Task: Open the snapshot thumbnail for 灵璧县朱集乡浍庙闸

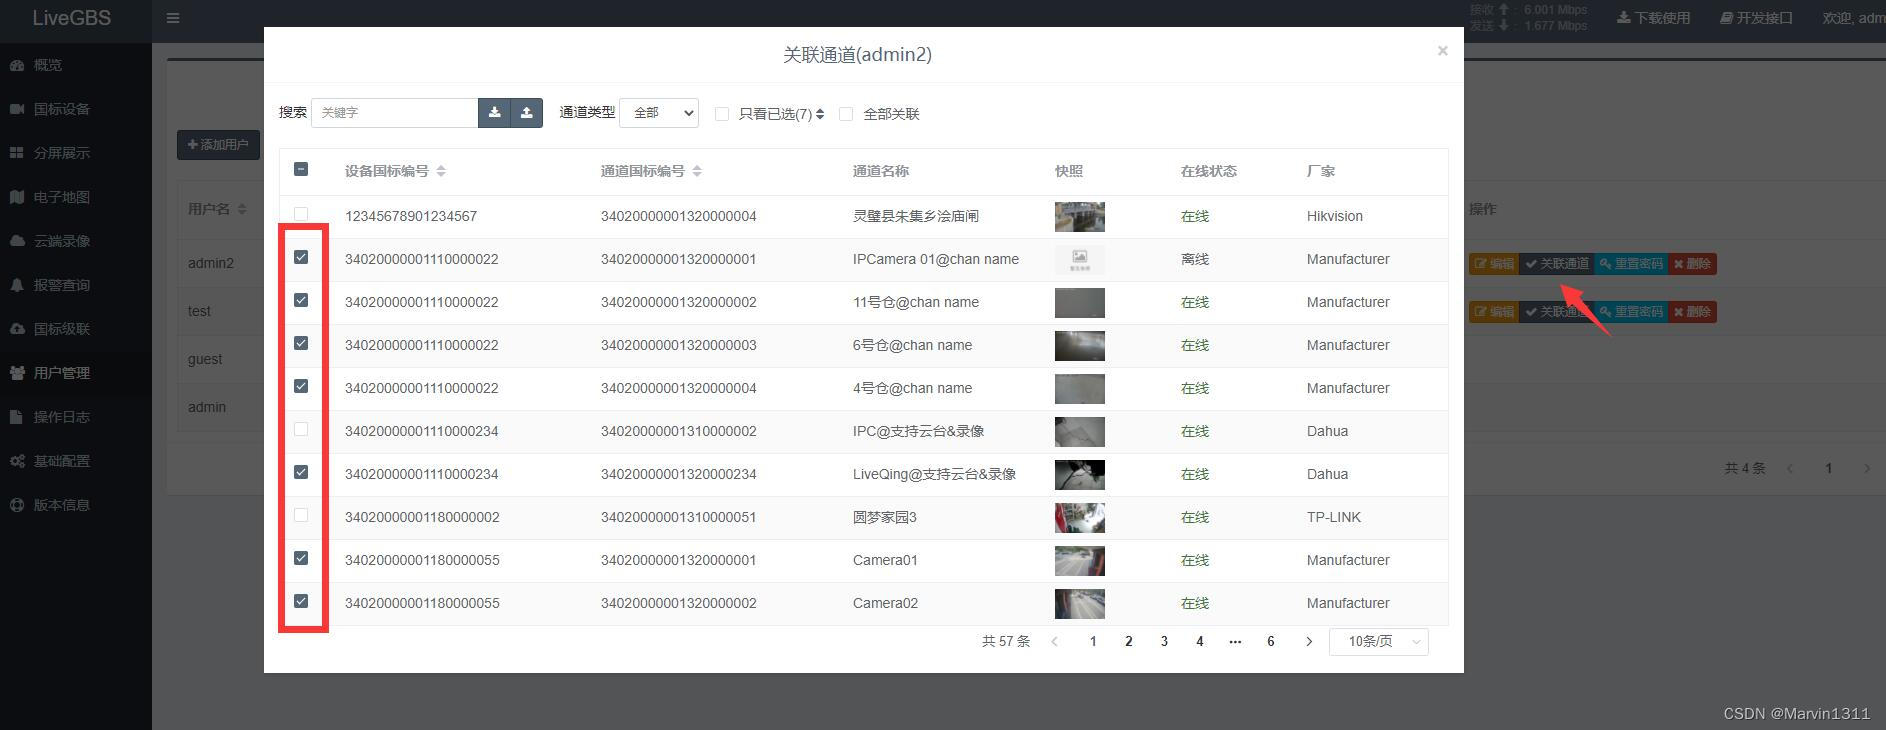Action: tap(1080, 217)
